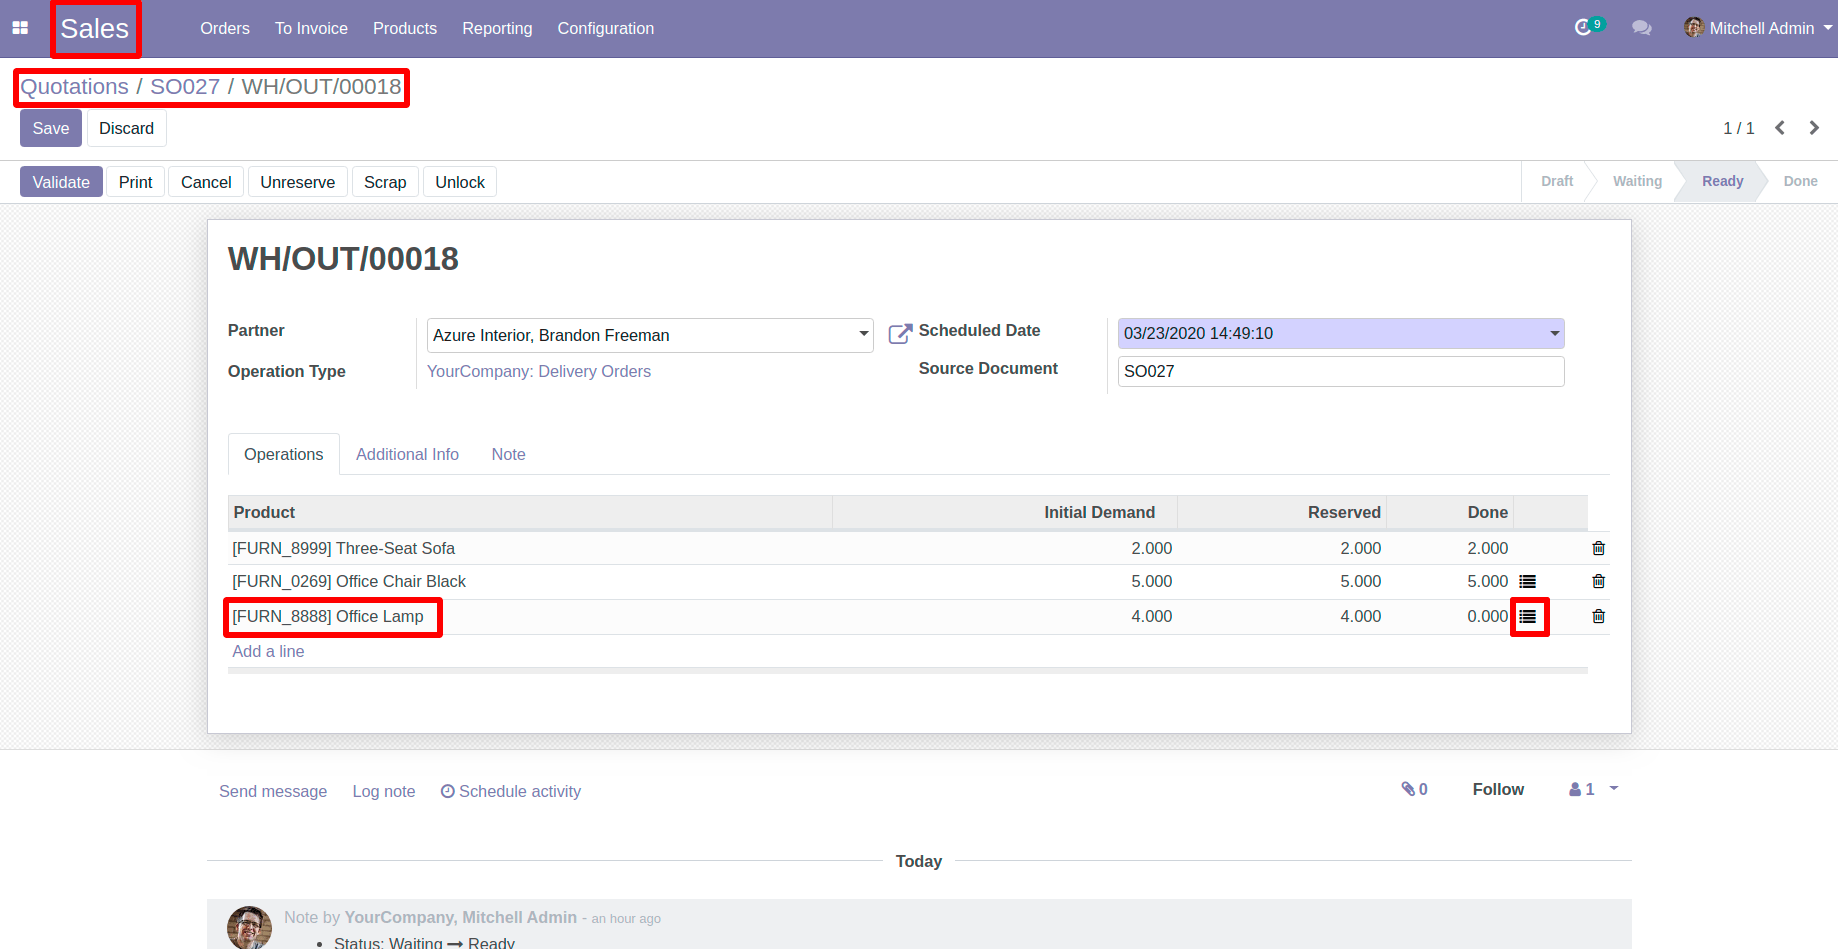The height and width of the screenshot is (949, 1838).
Task: Click the Source Document field SO027
Action: pyautogui.click(x=1341, y=371)
